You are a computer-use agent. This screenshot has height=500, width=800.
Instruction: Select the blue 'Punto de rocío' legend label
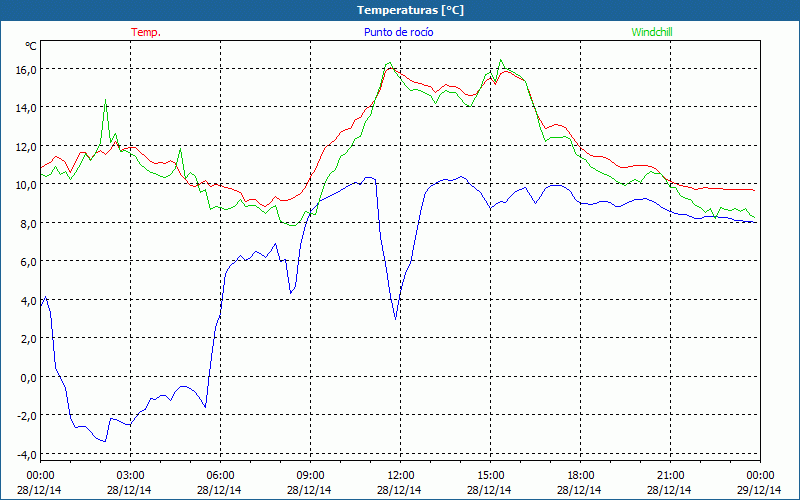(x=398, y=32)
